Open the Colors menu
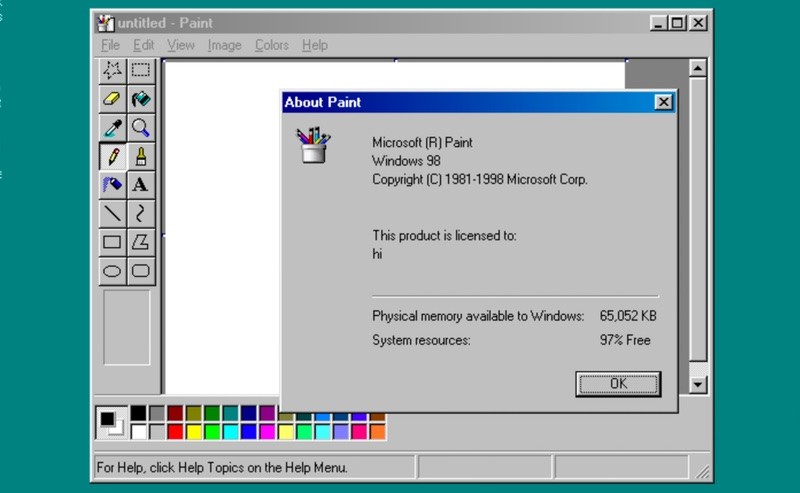The width and height of the screenshot is (800, 493). [x=271, y=45]
